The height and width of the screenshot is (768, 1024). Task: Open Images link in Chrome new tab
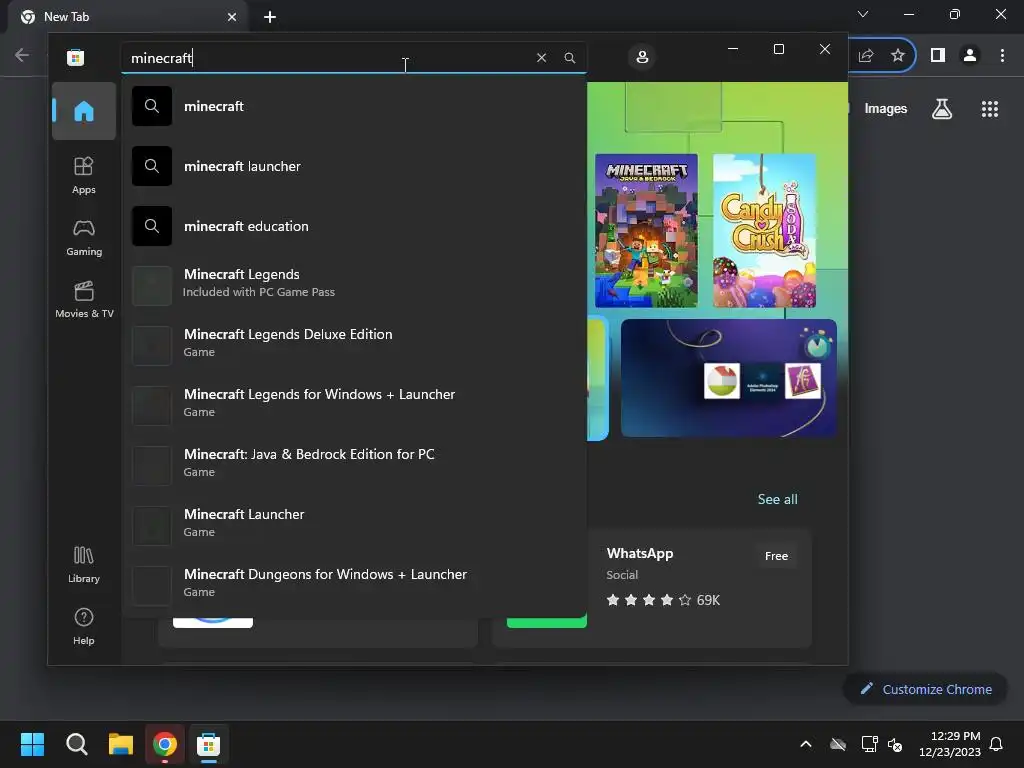[886, 108]
